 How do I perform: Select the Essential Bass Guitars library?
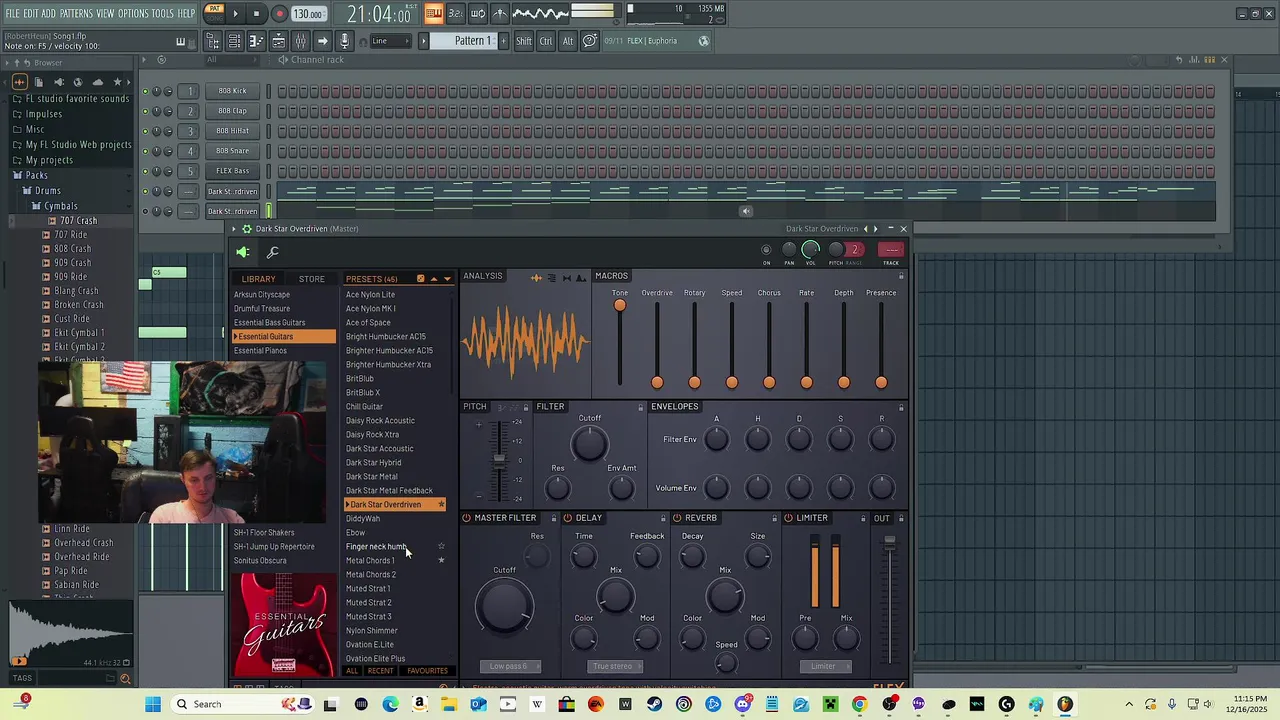coord(270,323)
